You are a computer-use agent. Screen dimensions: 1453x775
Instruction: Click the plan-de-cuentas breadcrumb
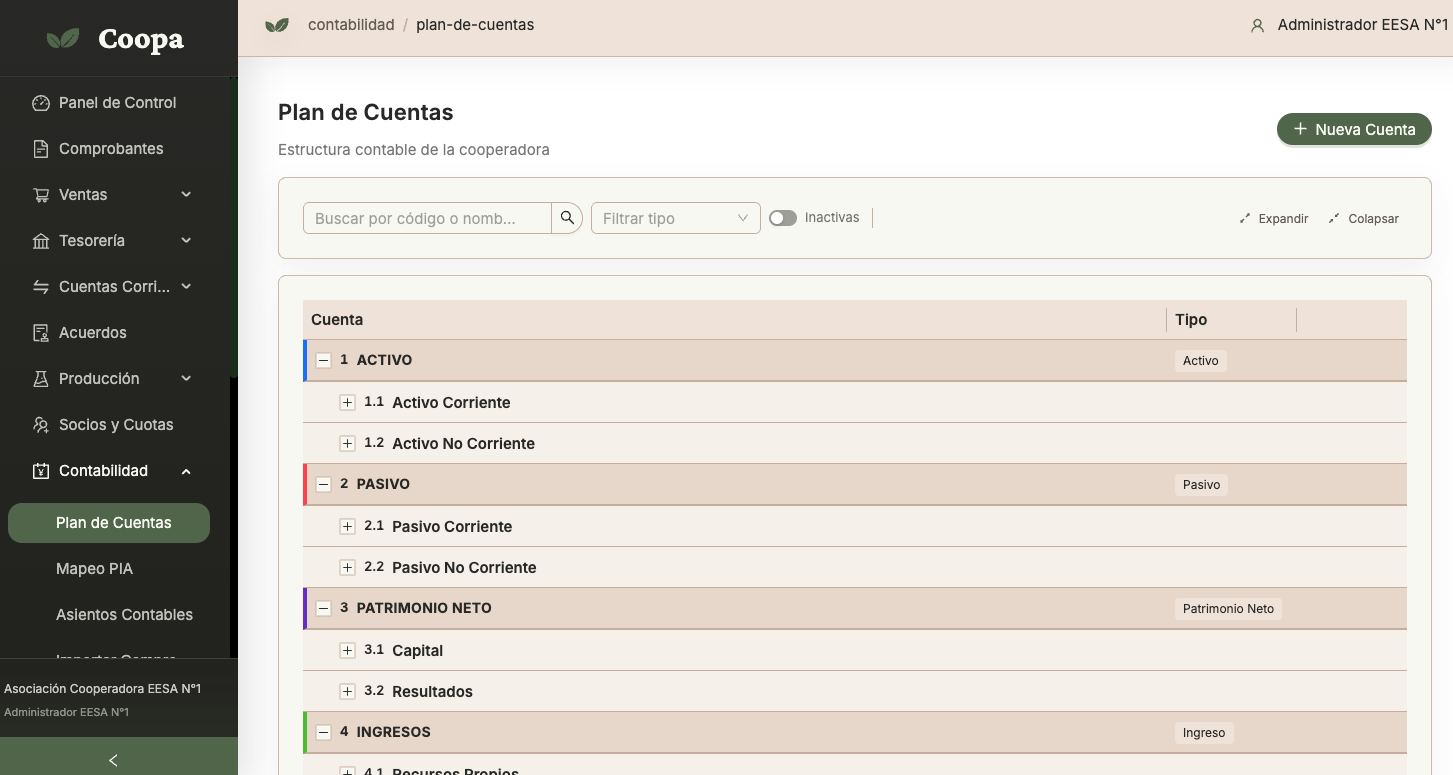point(475,25)
